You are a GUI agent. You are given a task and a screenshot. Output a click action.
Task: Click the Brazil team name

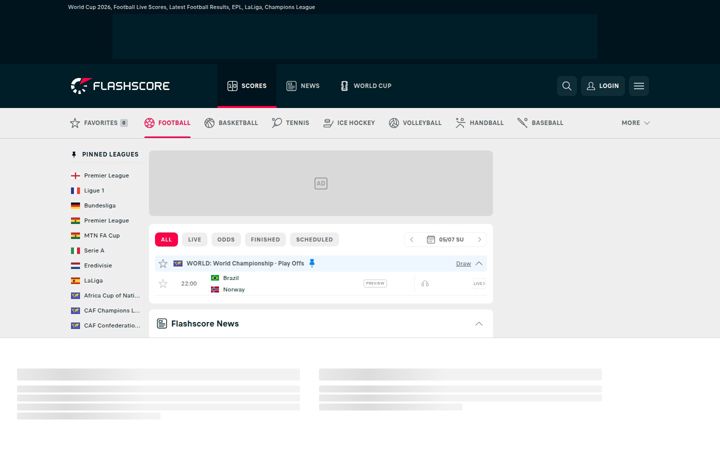pyautogui.click(x=231, y=278)
